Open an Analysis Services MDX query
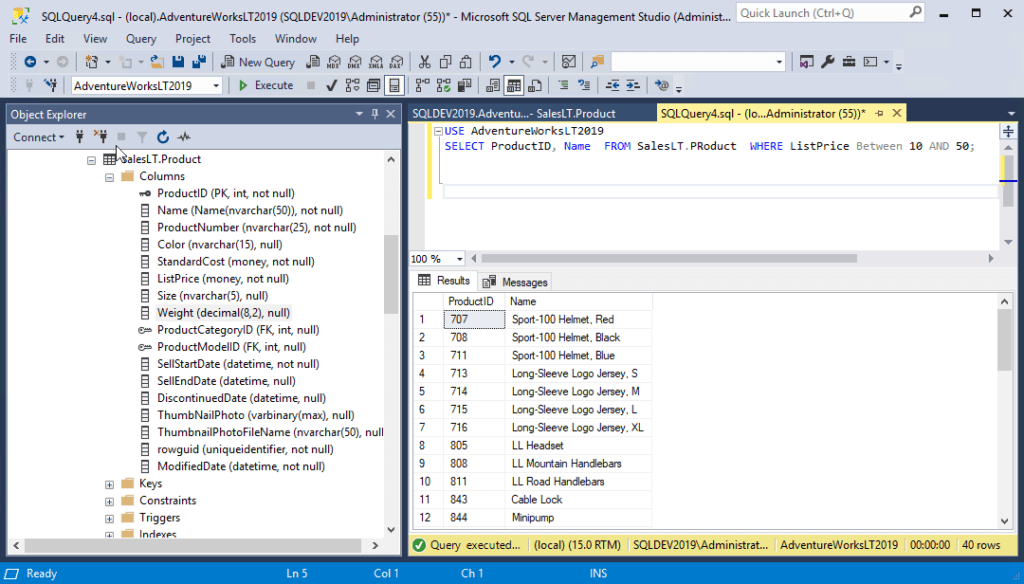 pos(334,62)
